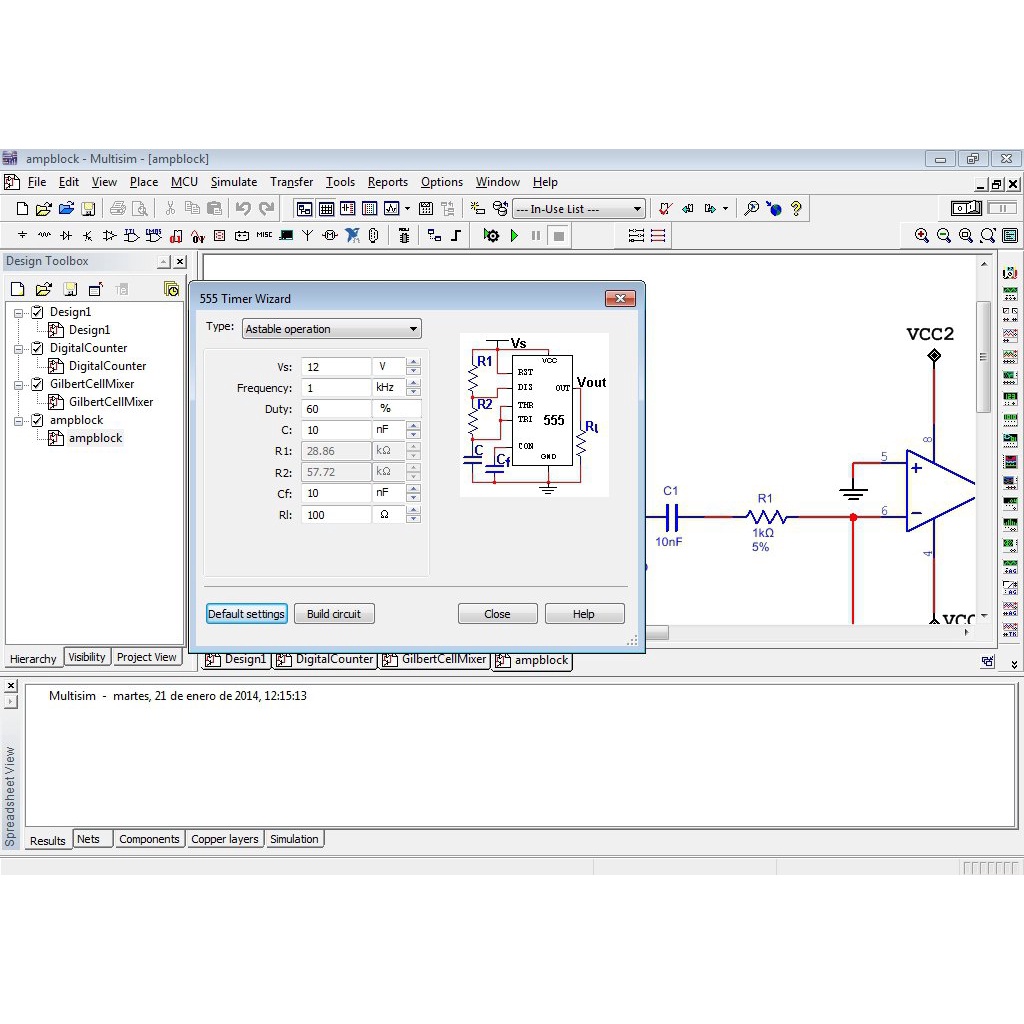Collapse the DigitalCounter tree node
This screenshot has width=1024, height=1024.
[x=18, y=349]
